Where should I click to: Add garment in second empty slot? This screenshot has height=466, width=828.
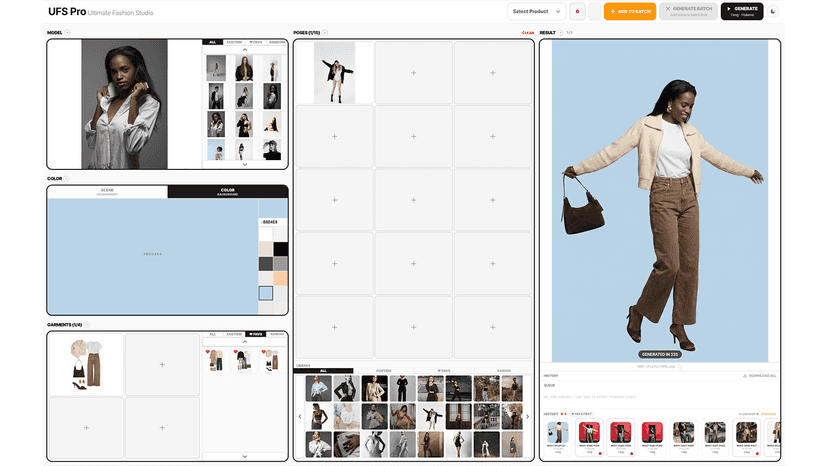[x=162, y=365]
